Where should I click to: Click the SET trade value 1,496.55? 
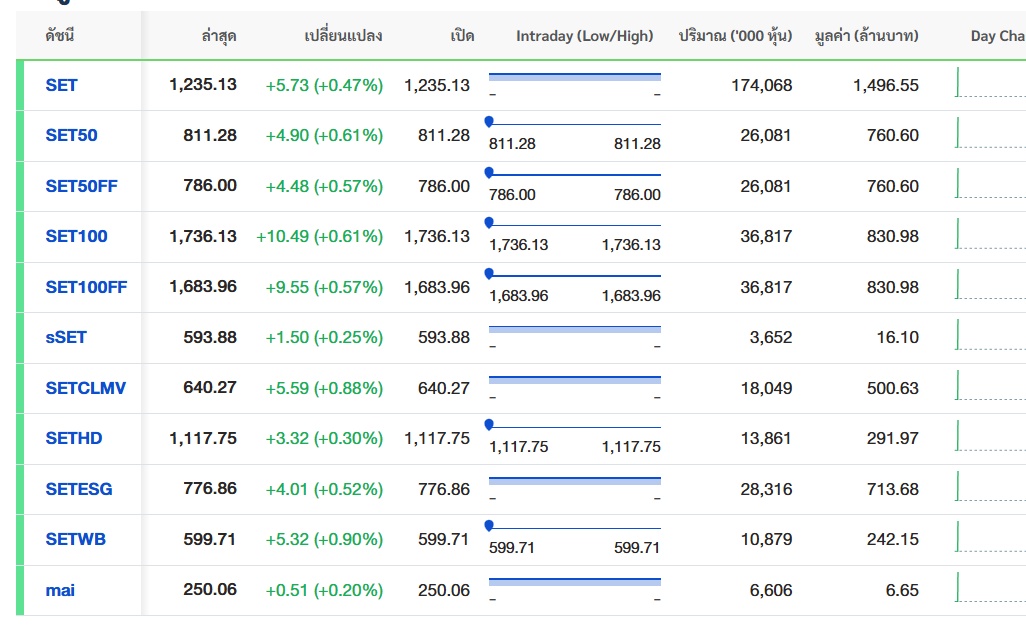coord(886,85)
